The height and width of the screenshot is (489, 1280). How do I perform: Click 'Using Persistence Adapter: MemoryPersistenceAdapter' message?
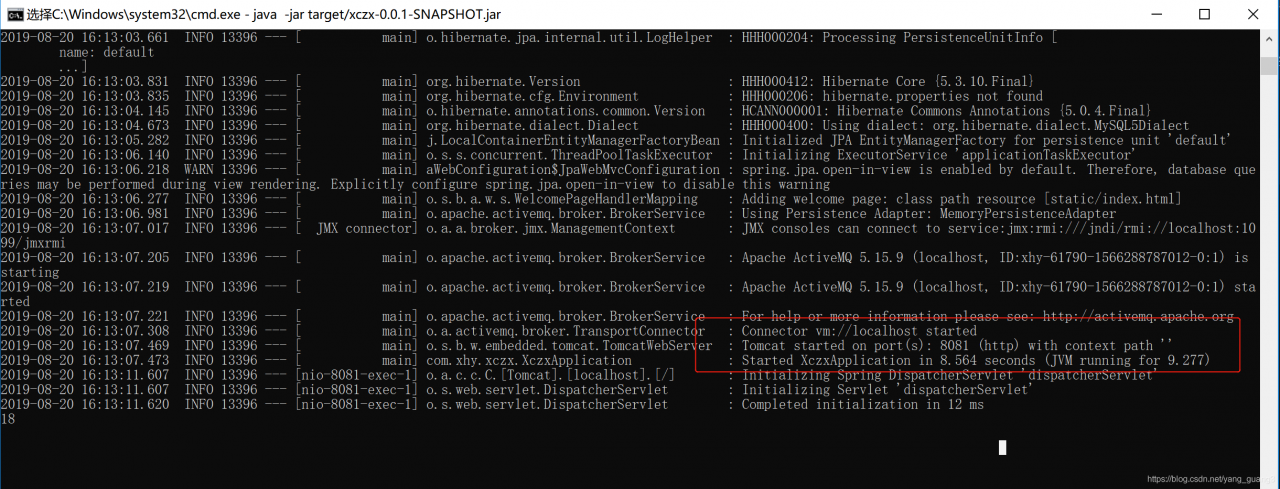pyautogui.click(x=928, y=214)
